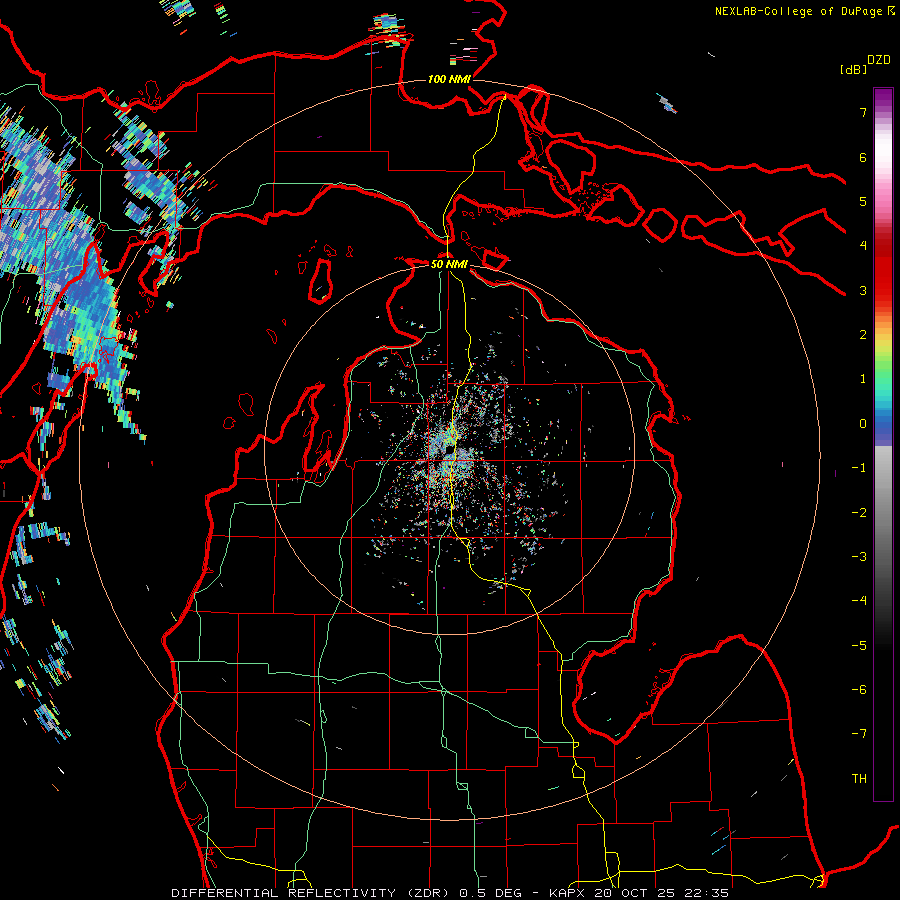Click the -2 value on the color scale
Viewport: 900px width, 900px height.
click(859, 513)
